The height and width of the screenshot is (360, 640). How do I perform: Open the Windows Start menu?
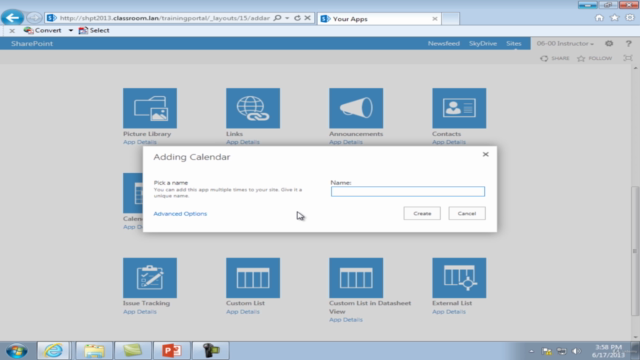pos(17,351)
